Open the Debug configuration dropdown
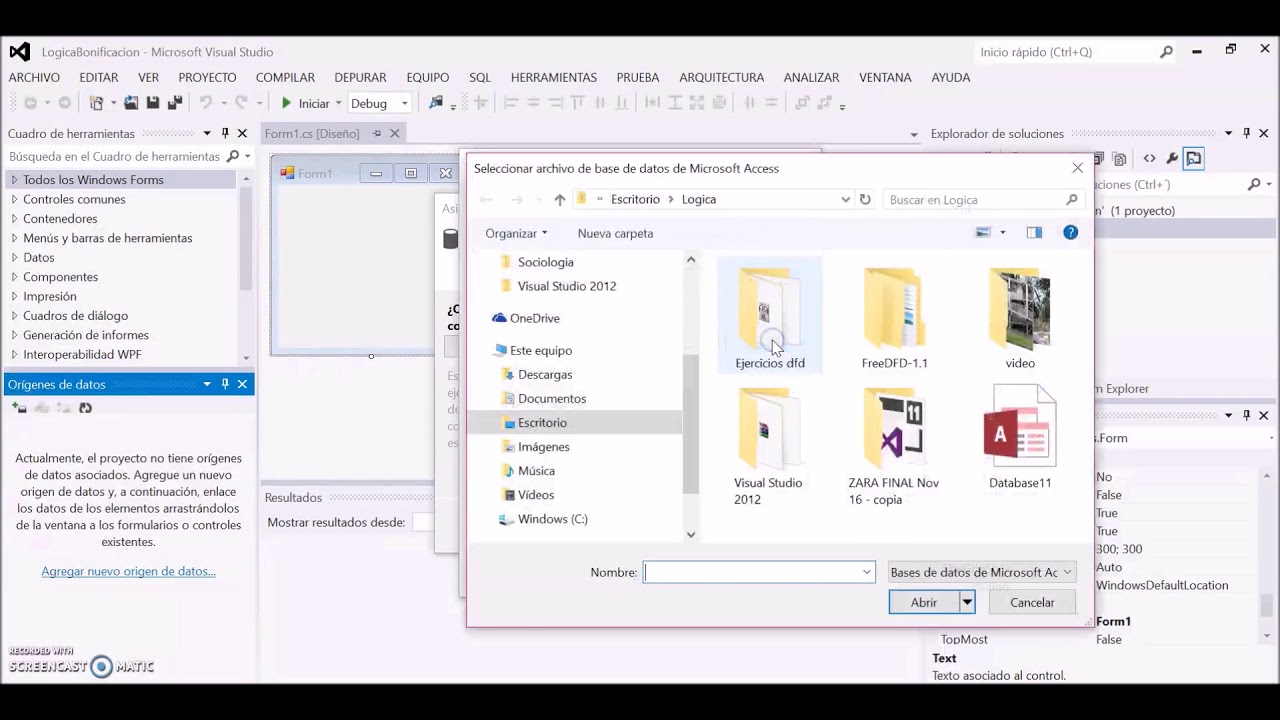 point(379,103)
